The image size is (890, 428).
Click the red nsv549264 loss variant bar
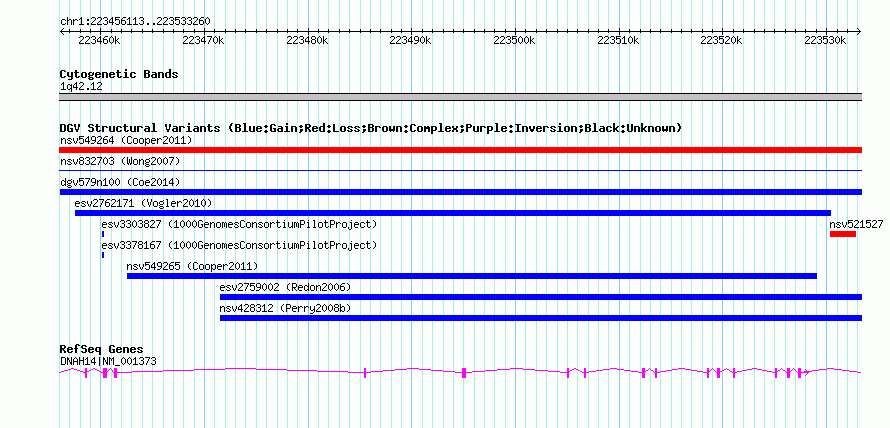click(460, 150)
